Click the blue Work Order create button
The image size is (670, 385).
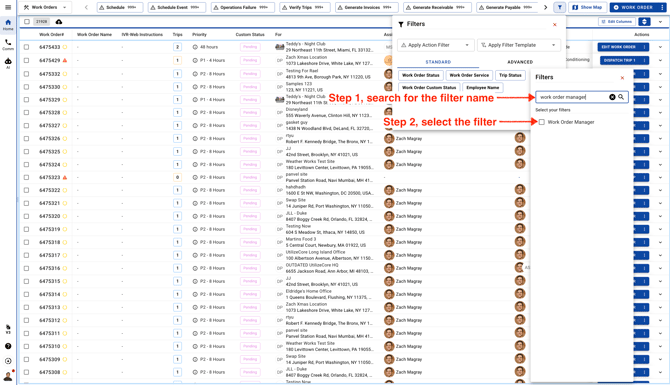tap(634, 7)
